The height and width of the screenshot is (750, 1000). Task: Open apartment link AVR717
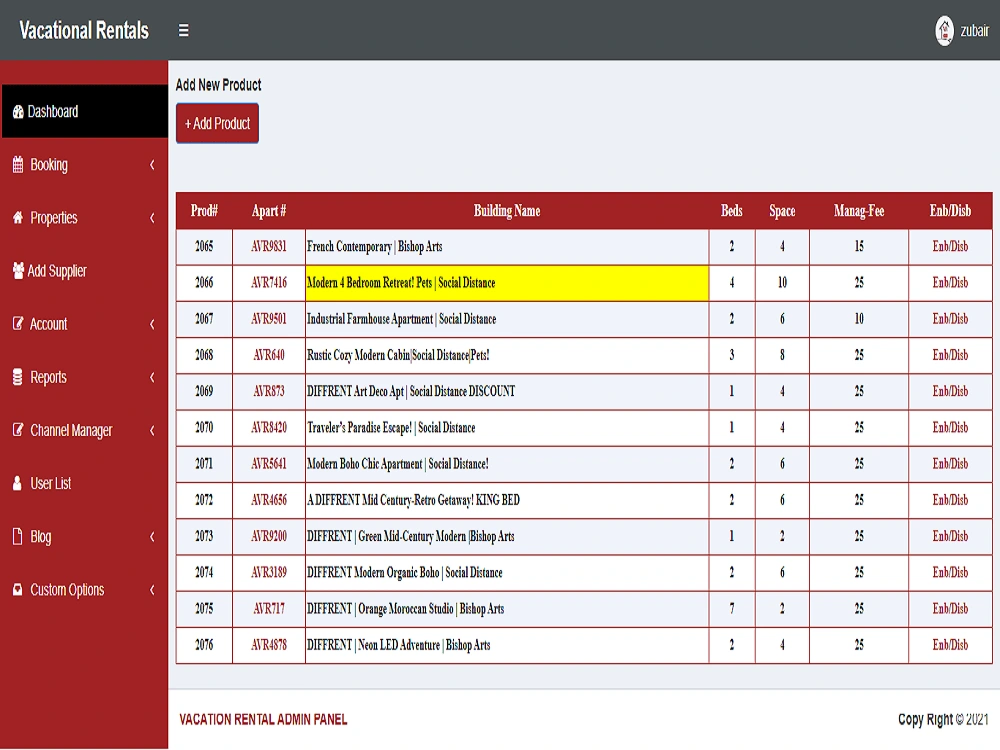268,608
